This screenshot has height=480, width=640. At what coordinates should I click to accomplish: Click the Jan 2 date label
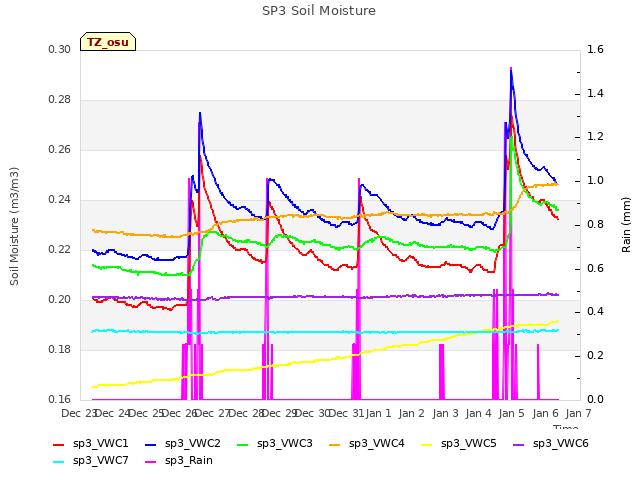pos(411,413)
